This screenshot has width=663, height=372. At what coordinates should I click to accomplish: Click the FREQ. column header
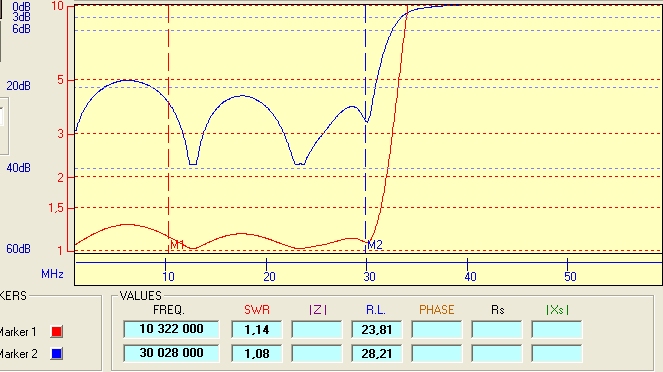pyautogui.click(x=169, y=310)
